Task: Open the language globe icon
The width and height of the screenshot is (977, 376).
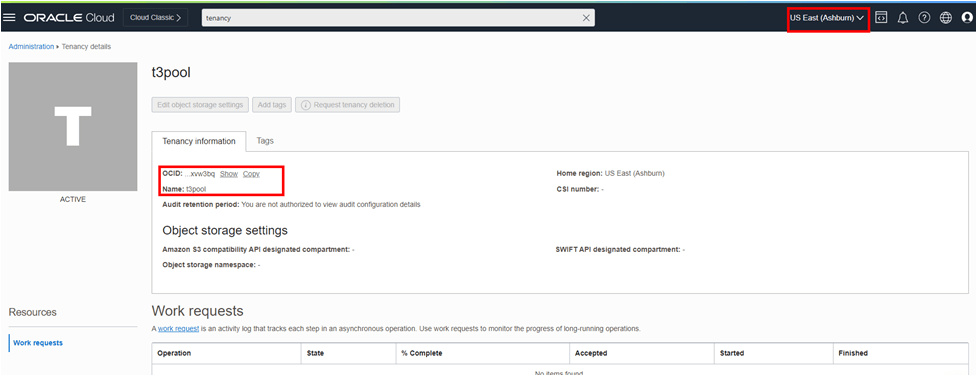Action: [946, 17]
